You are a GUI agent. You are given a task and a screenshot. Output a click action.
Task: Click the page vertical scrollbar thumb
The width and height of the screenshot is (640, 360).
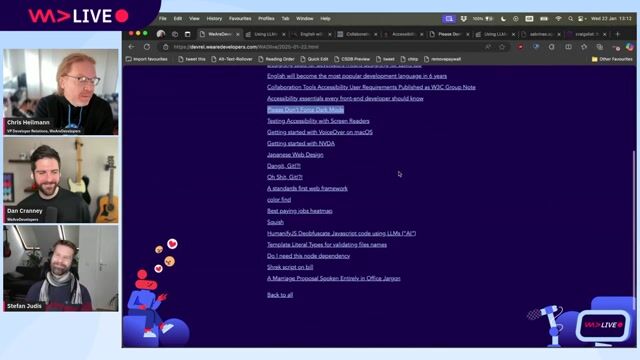pyautogui.click(x=634, y=230)
